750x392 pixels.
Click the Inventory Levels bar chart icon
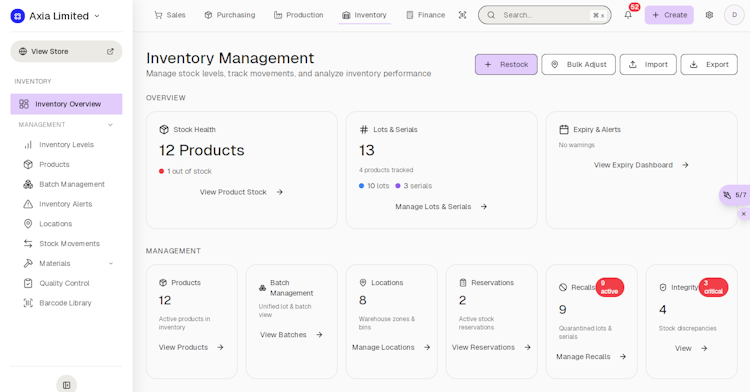pyautogui.click(x=28, y=144)
